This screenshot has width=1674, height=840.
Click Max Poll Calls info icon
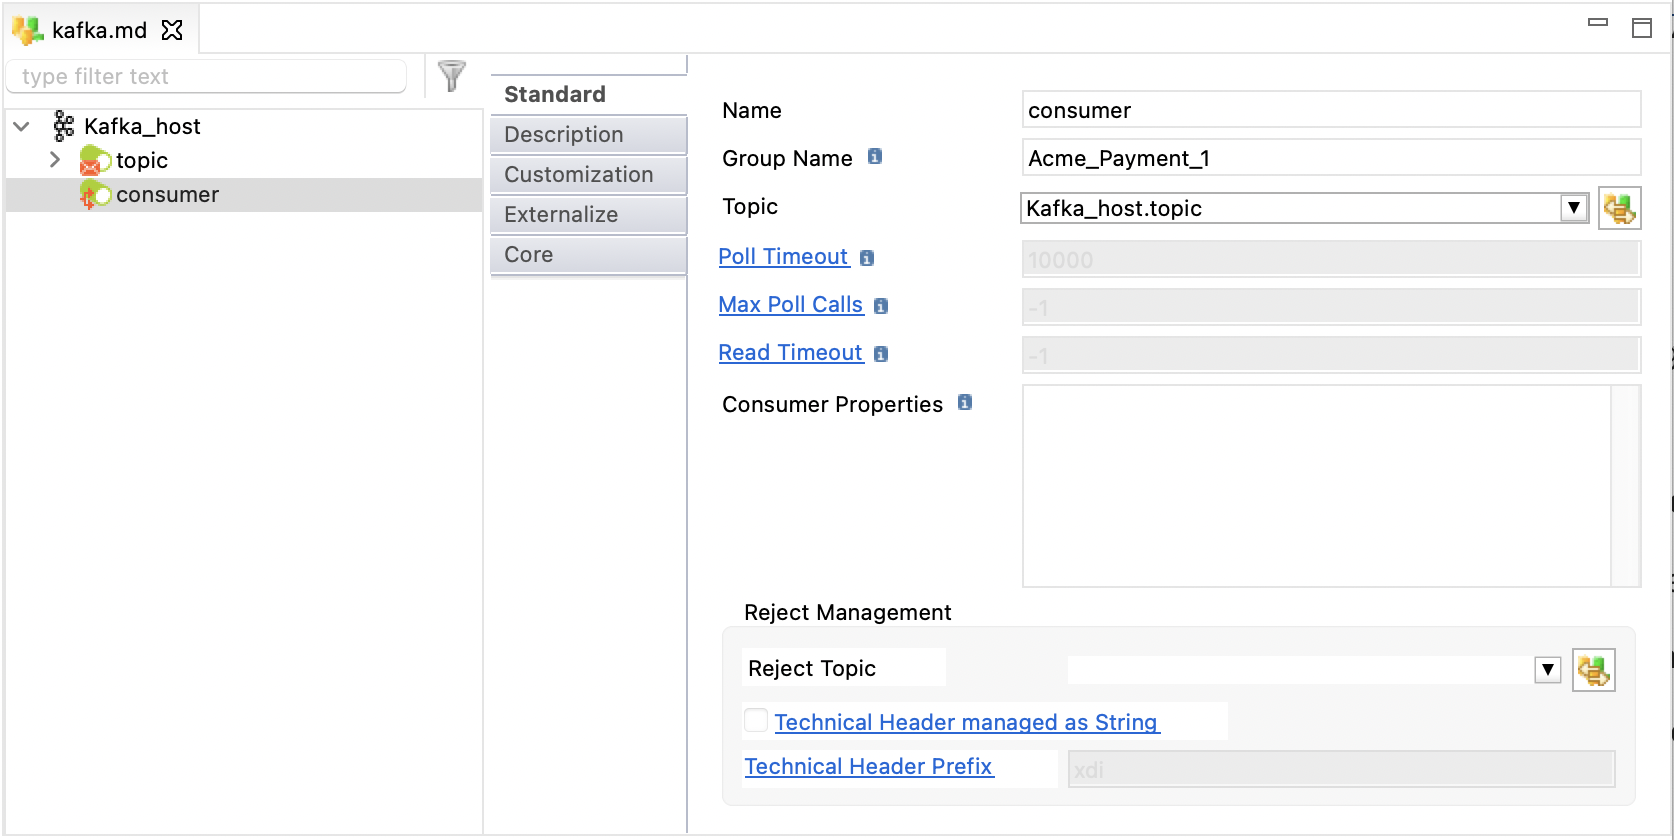(x=881, y=306)
